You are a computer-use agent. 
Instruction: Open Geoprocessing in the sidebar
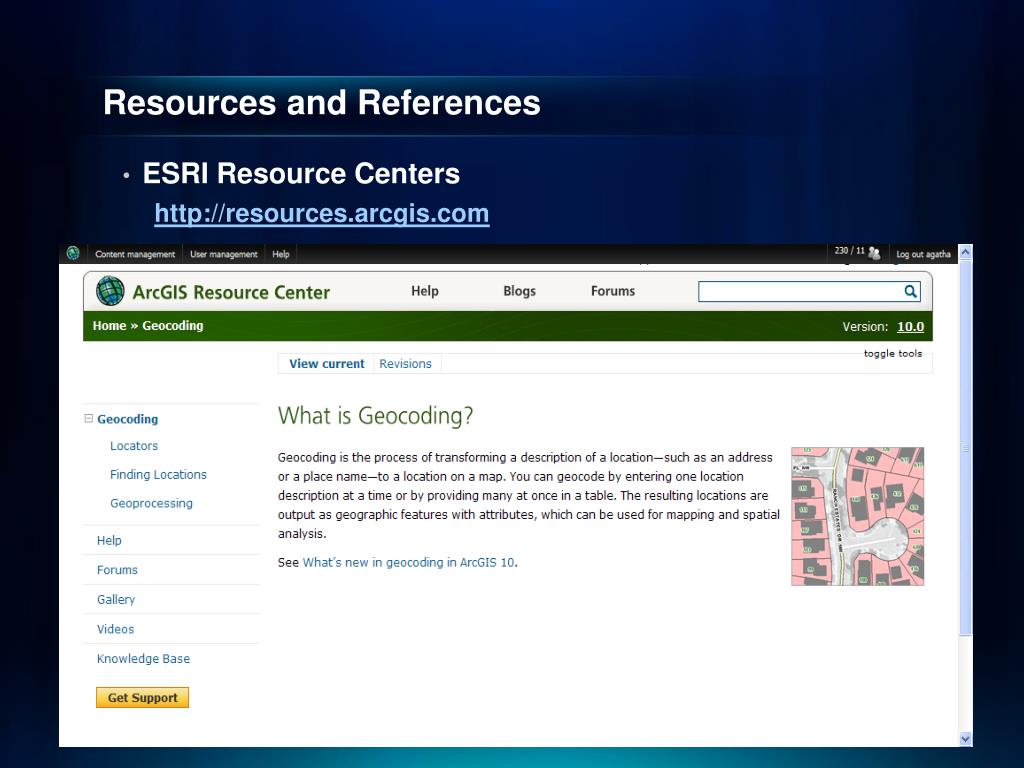[x=152, y=504]
